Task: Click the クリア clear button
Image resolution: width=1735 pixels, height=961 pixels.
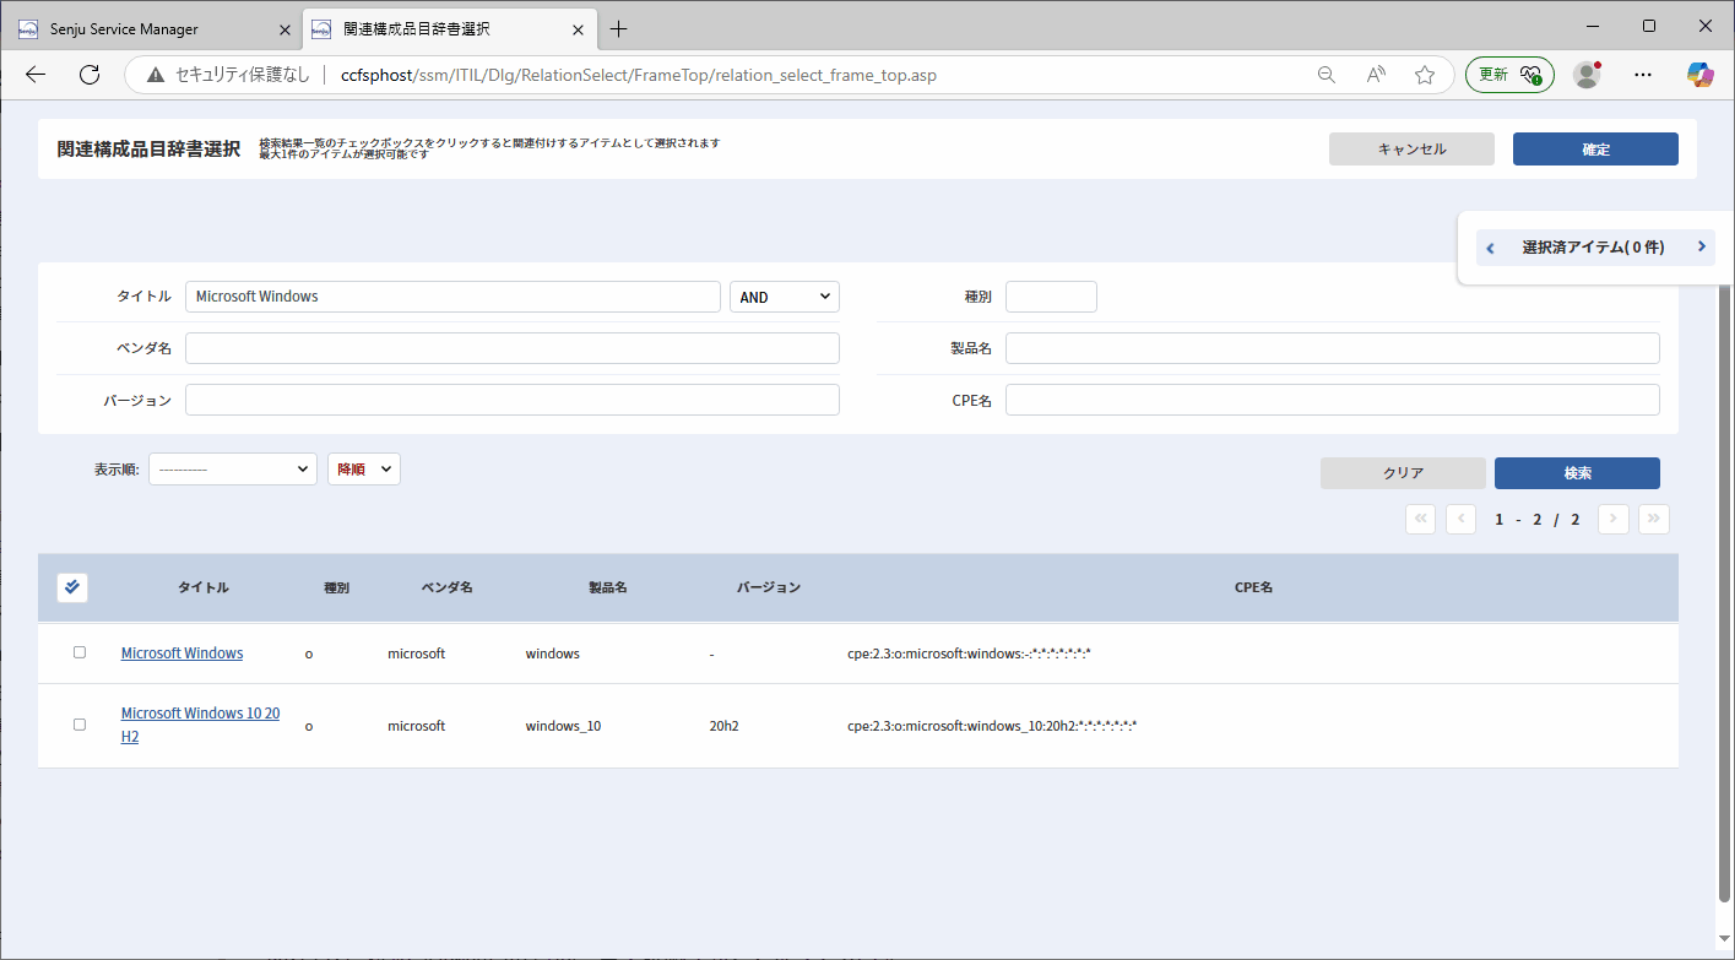Action: pos(1403,473)
